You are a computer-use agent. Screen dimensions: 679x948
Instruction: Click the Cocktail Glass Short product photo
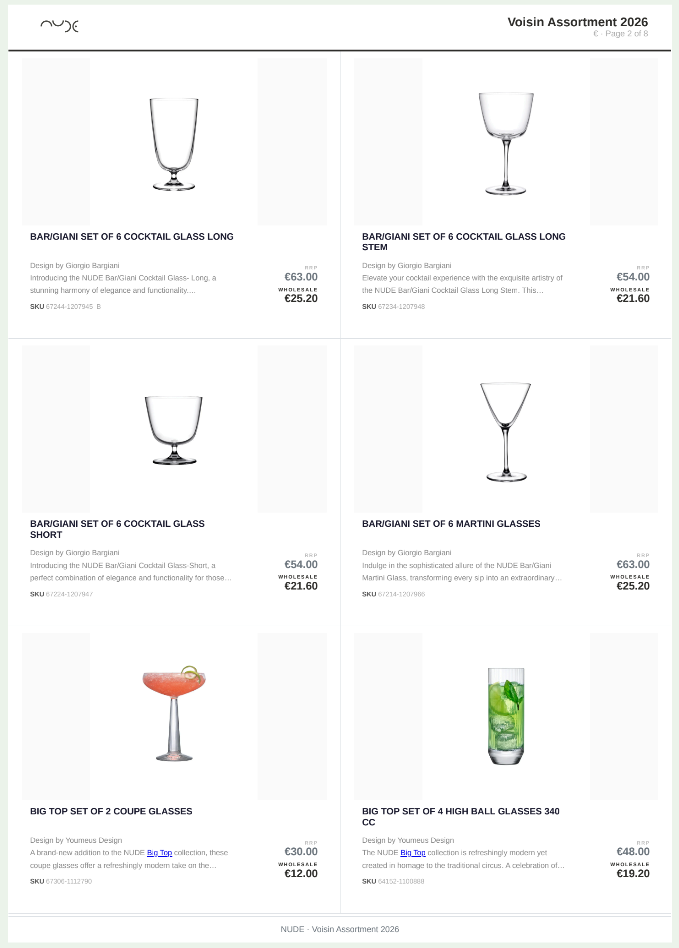point(174,429)
